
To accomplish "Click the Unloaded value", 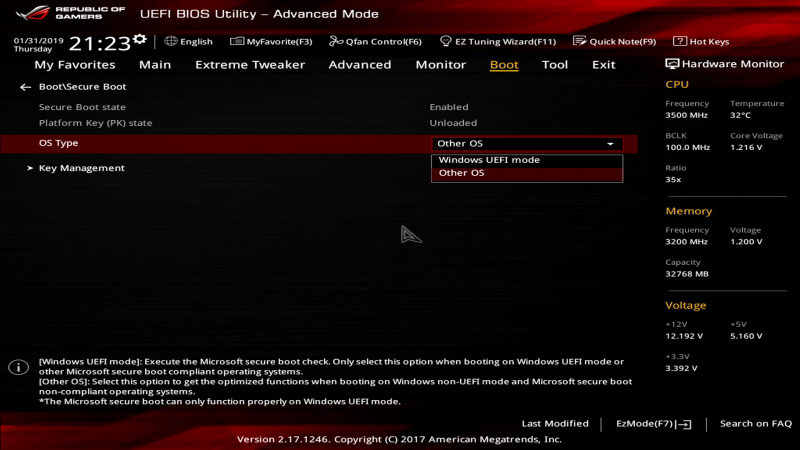I will pos(453,123).
